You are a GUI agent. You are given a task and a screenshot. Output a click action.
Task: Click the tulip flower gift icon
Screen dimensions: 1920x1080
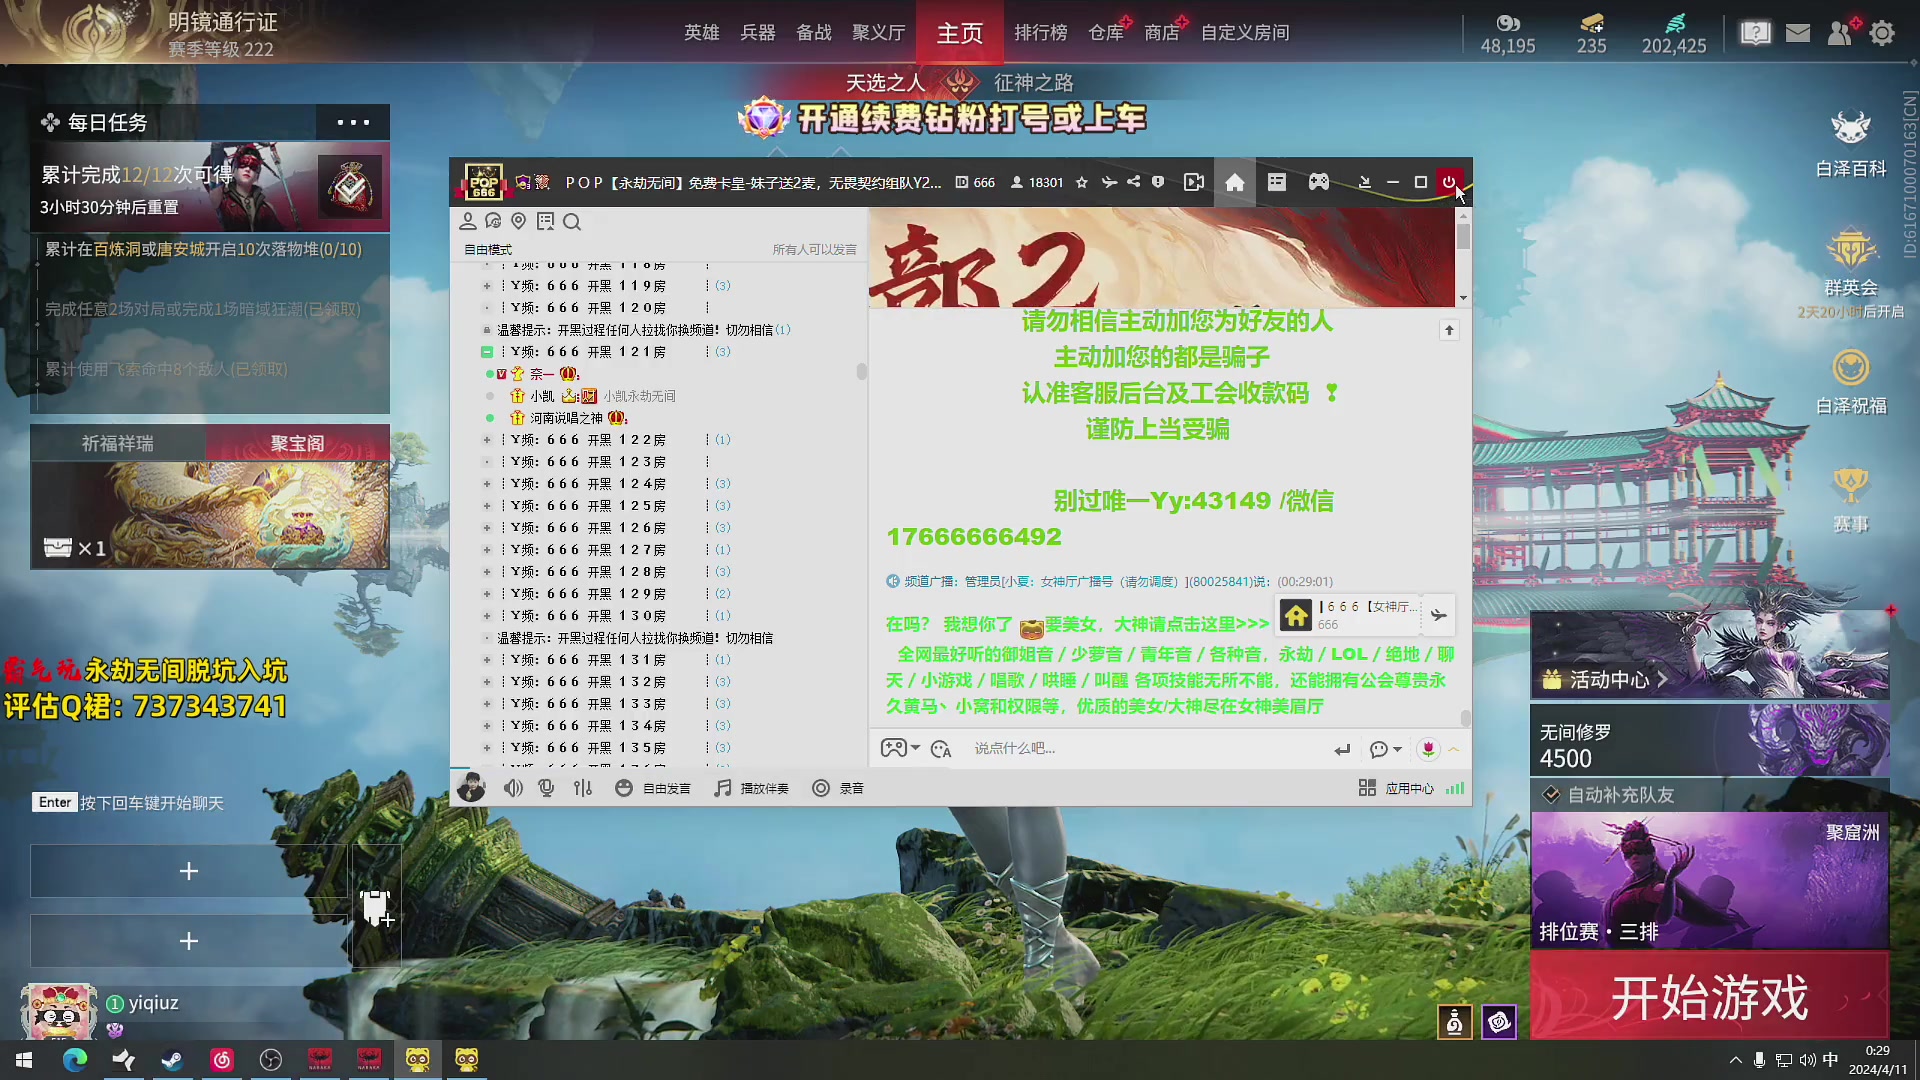click(1428, 748)
